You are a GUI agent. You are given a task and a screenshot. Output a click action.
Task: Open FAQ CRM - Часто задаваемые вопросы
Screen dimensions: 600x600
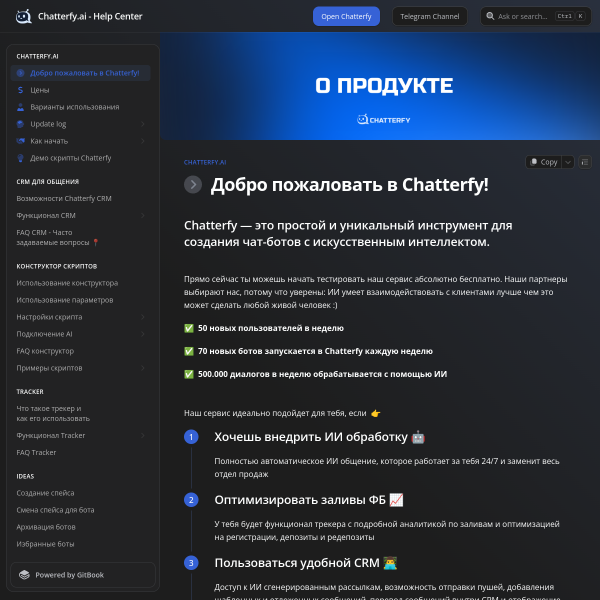coord(80,237)
